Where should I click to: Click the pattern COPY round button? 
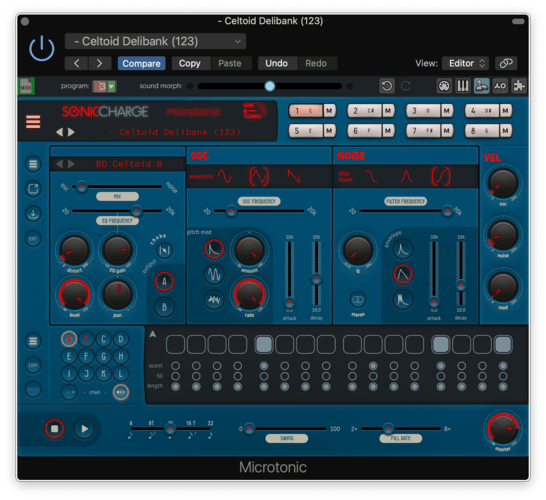point(33,365)
